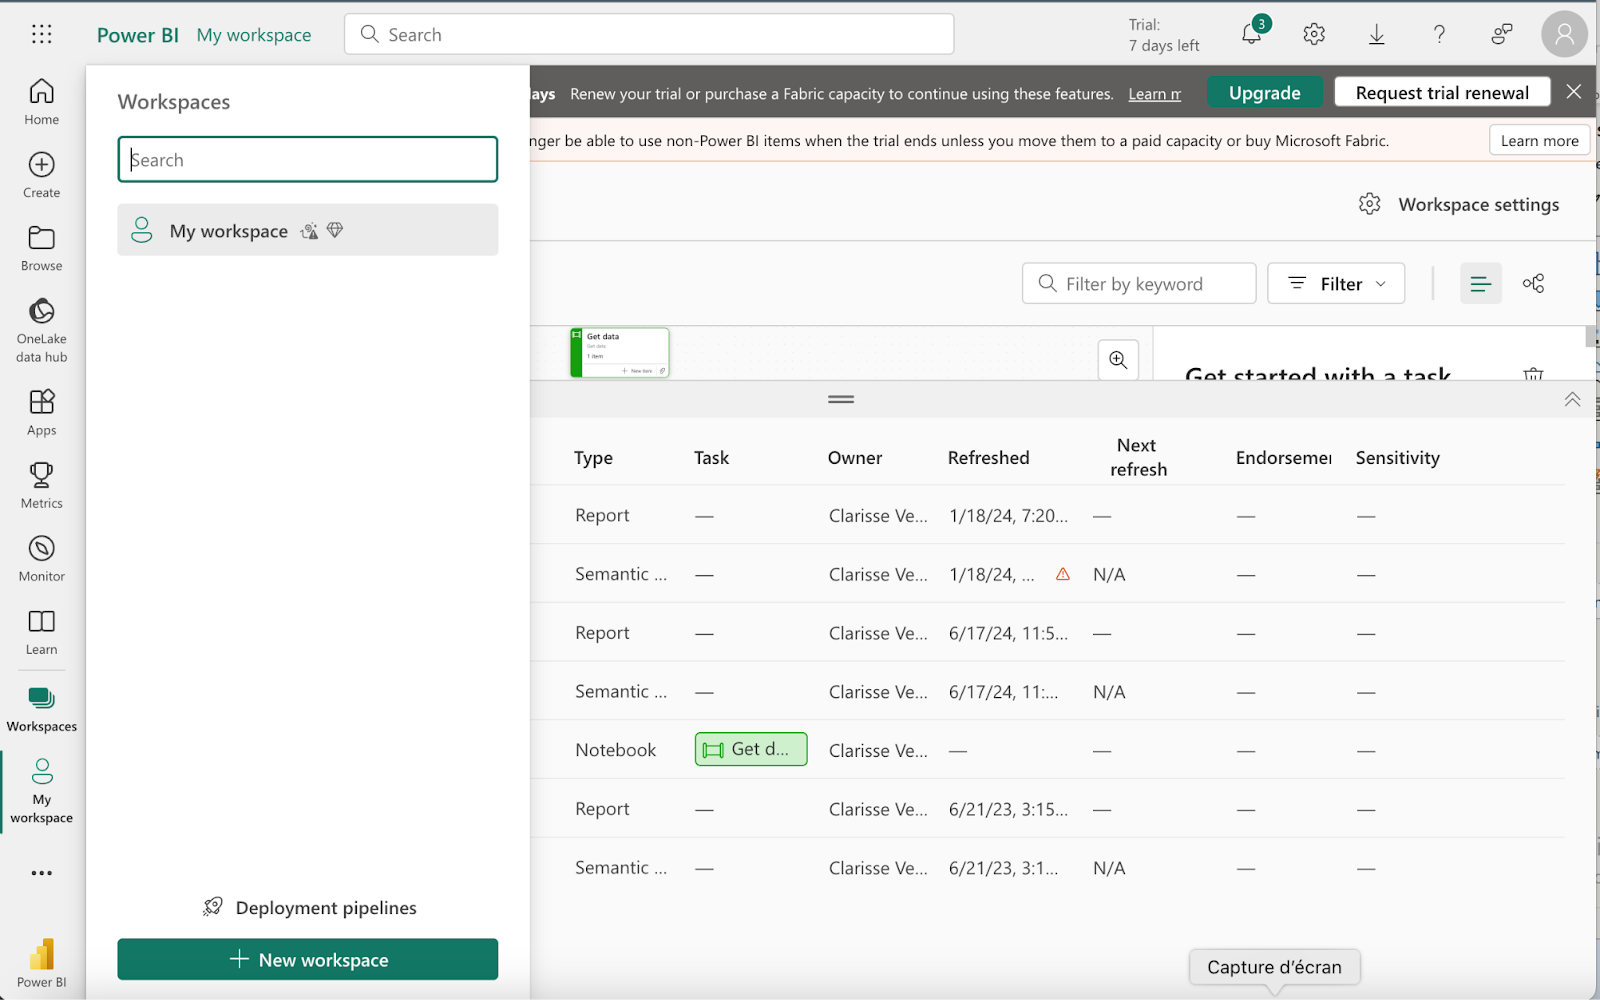The width and height of the screenshot is (1600, 1000).
Task: Click the 6/17/24, 11:5 Report refreshed cell
Action: coord(1008,633)
